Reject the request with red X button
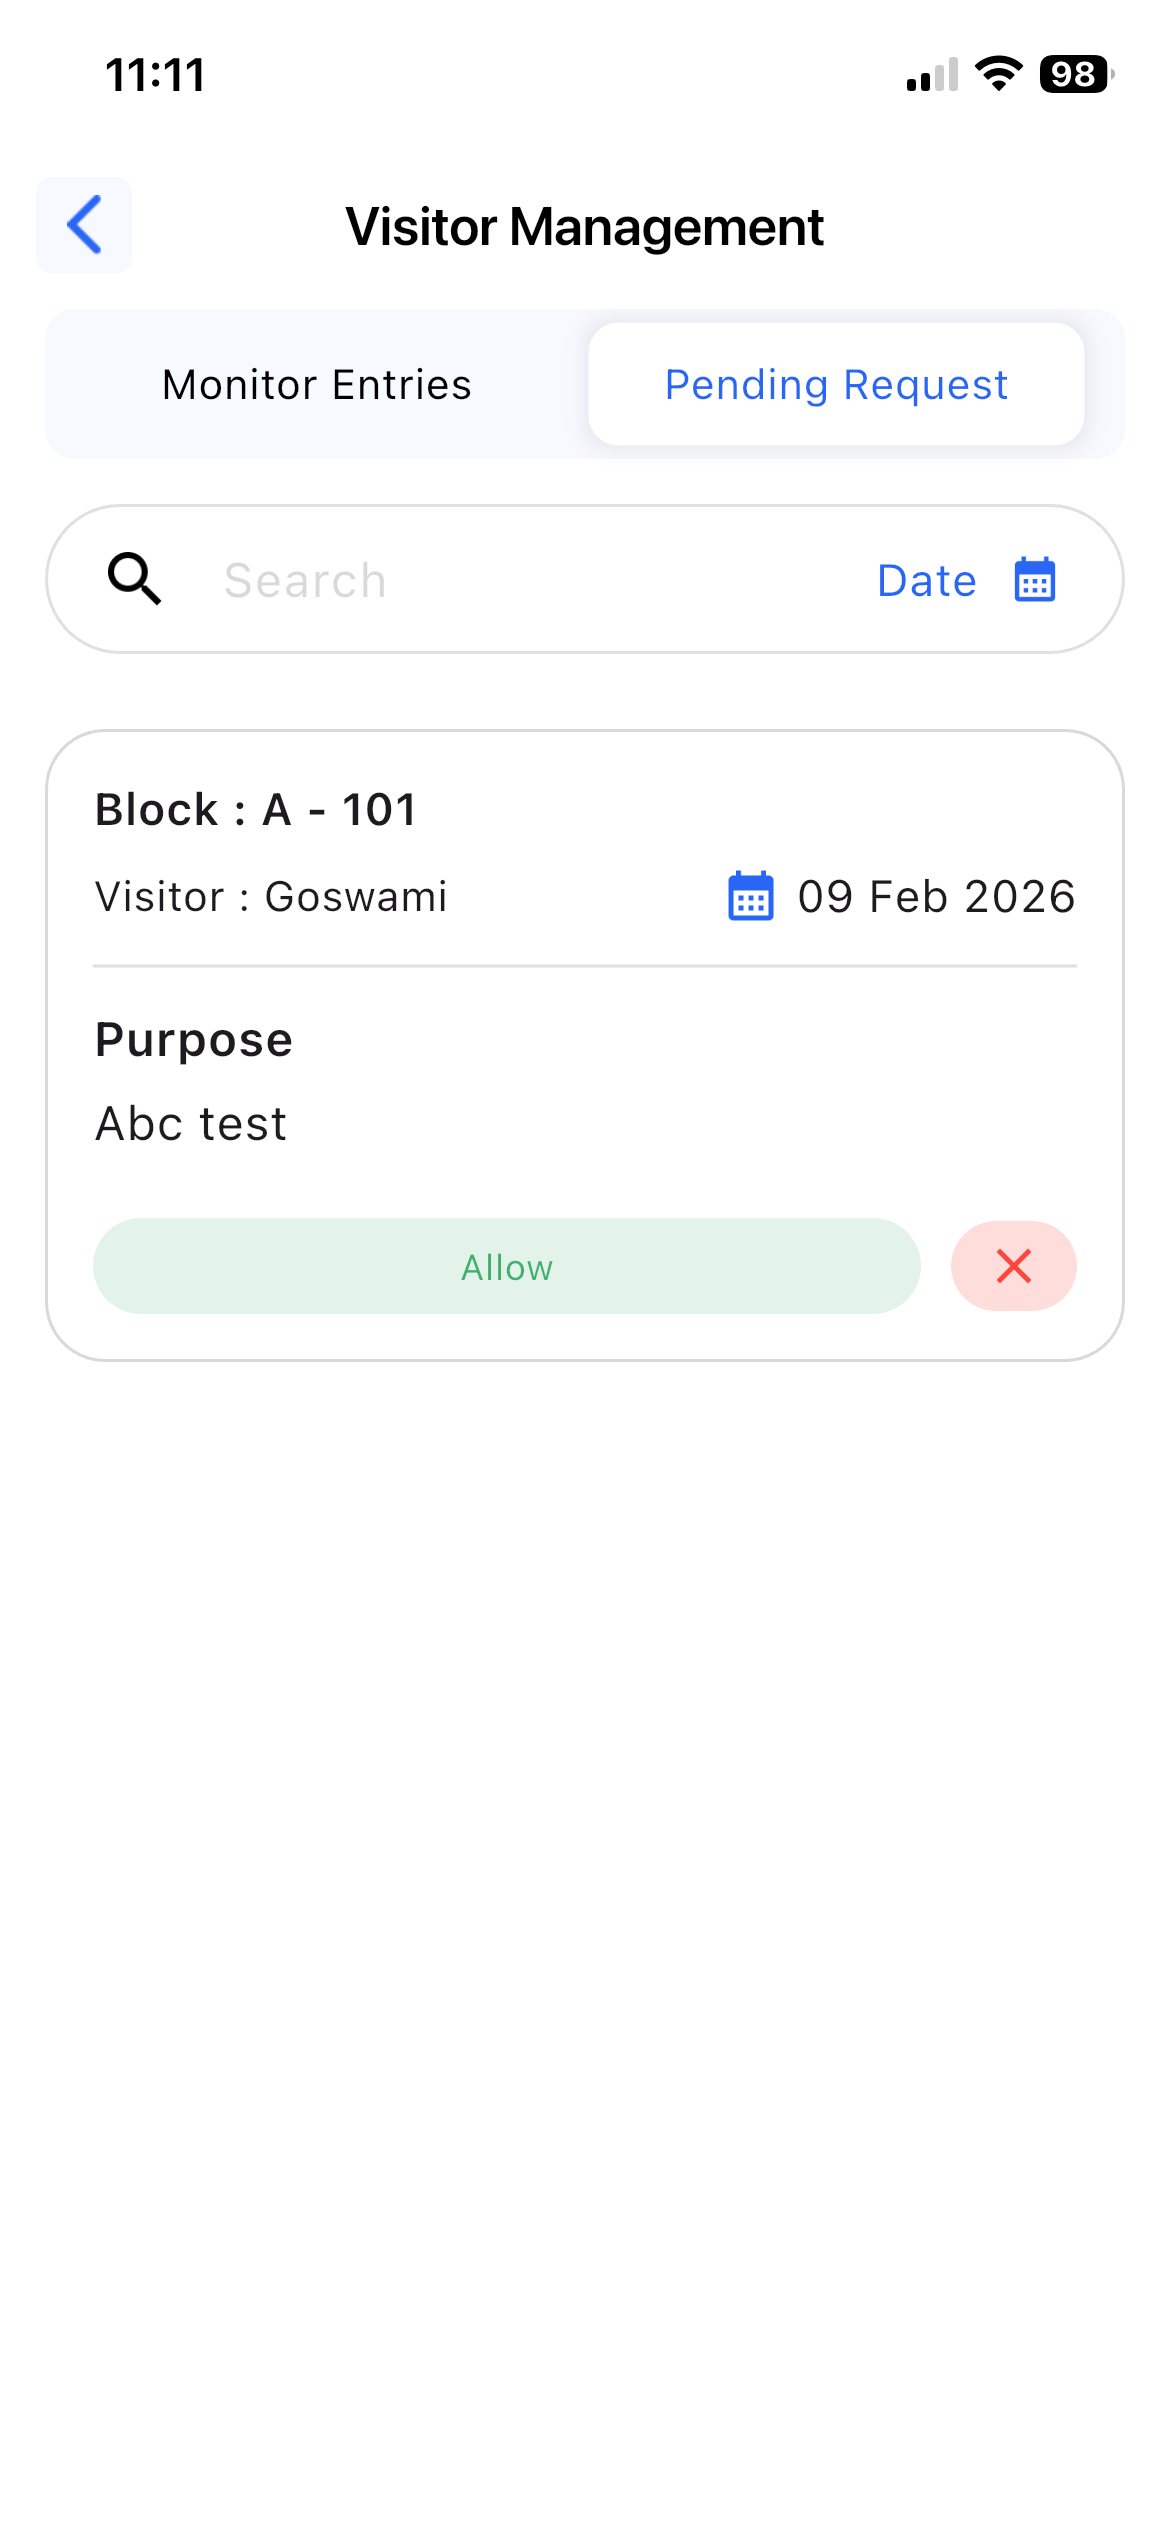Viewport: 1170px width, 2532px height. pyautogui.click(x=1013, y=1266)
